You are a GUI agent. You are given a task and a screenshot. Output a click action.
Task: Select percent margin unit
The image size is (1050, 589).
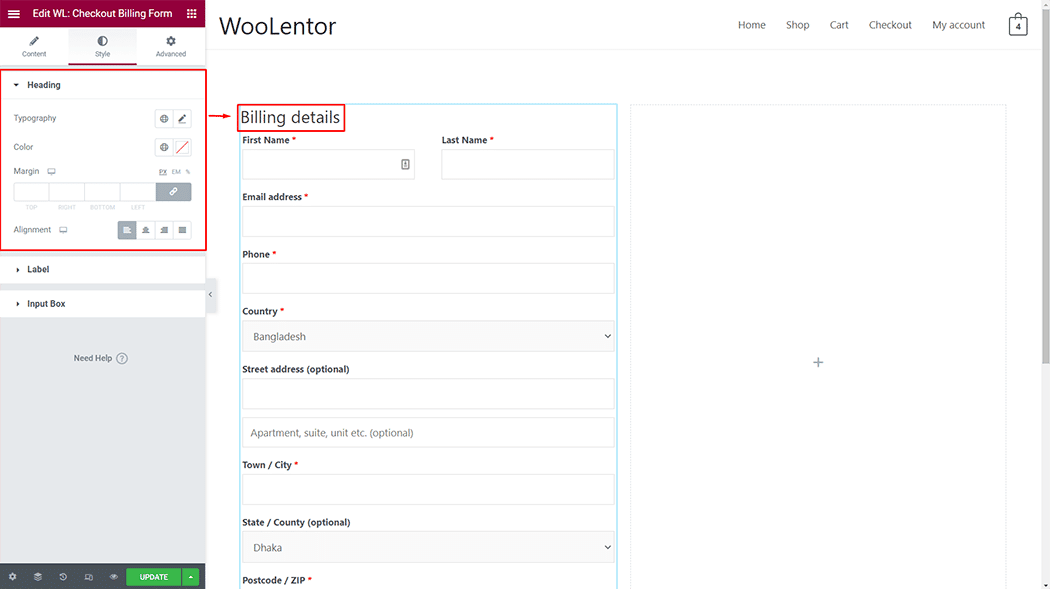click(x=188, y=172)
